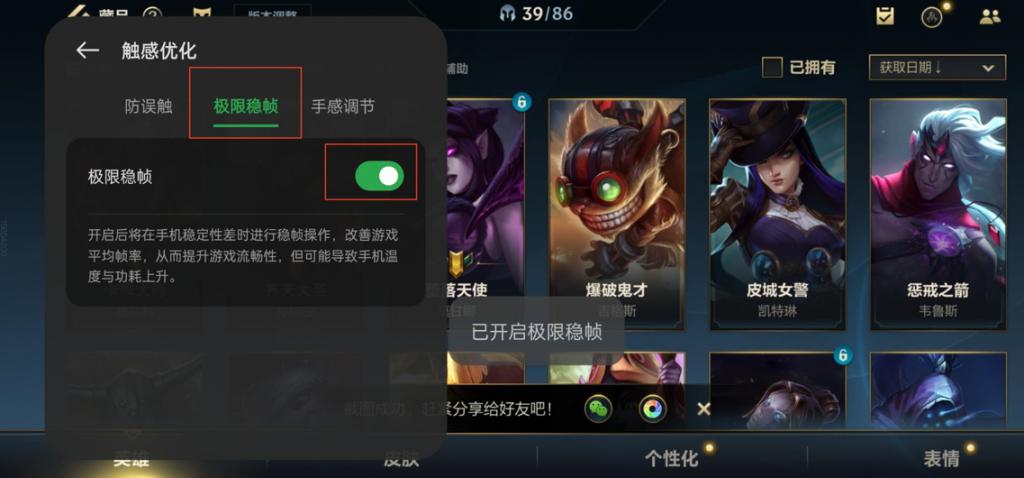Switch to the 防误触 tab

(149, 106)
